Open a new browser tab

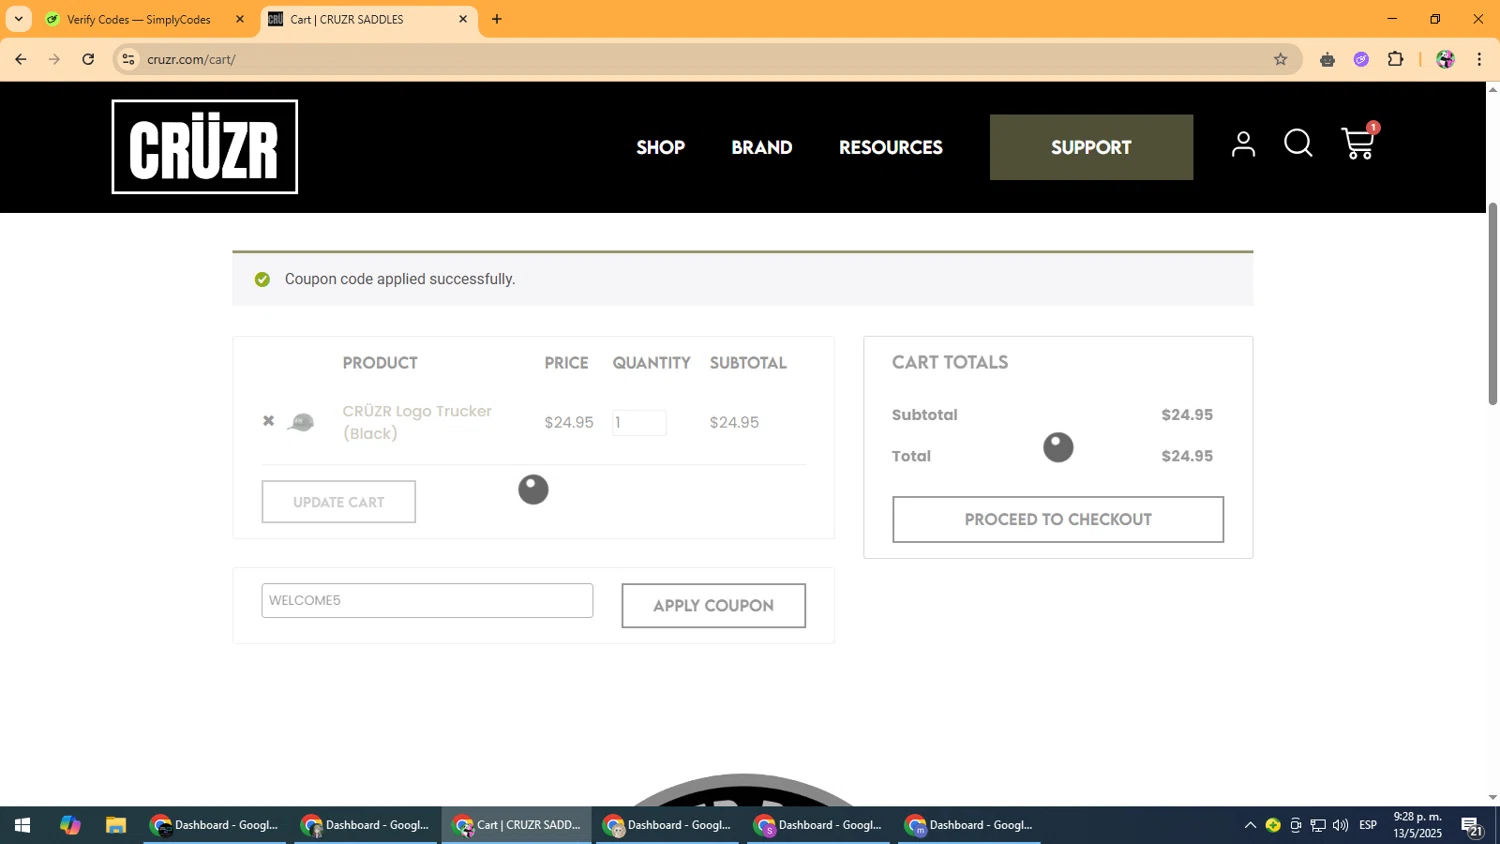pos(497,19)
